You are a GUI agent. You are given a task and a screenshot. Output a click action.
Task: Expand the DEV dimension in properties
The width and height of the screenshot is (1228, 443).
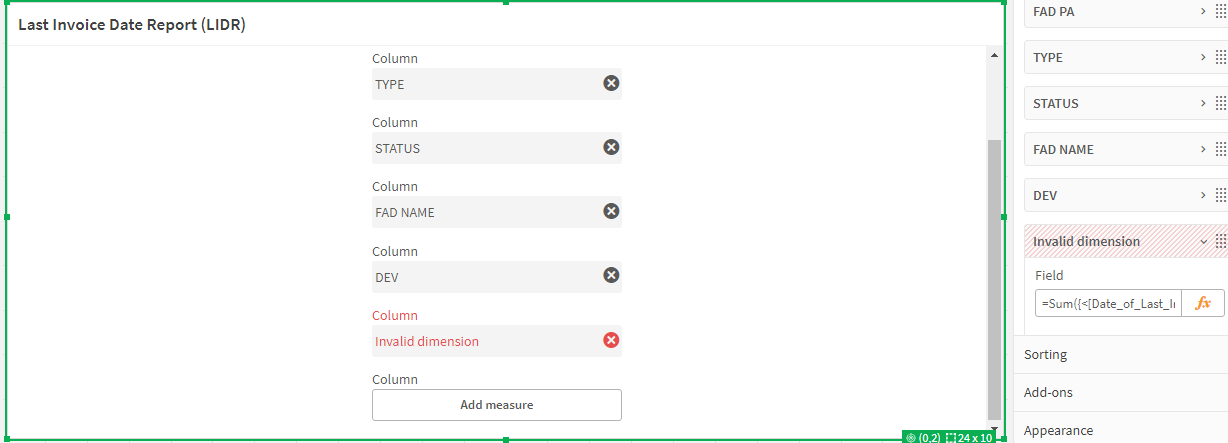point(1203,195)
